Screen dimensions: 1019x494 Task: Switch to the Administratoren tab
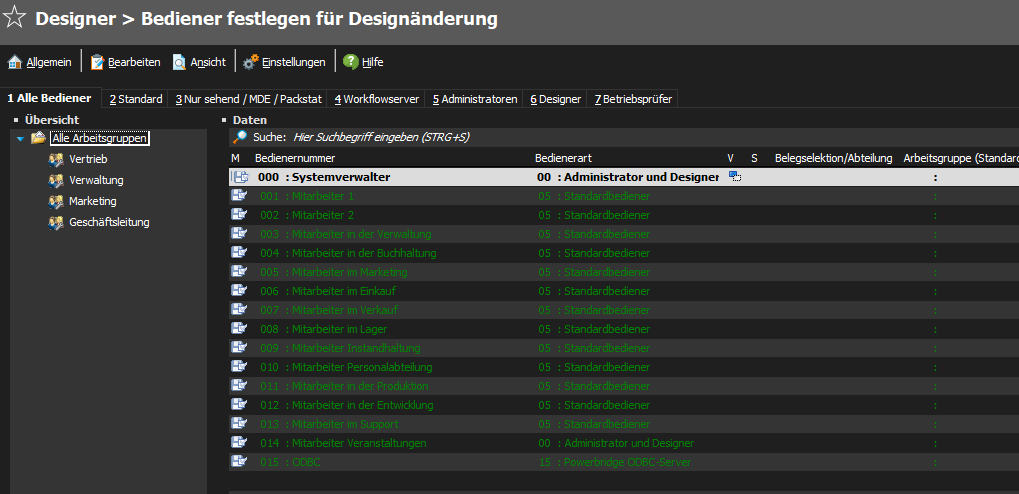pos(474,99)
